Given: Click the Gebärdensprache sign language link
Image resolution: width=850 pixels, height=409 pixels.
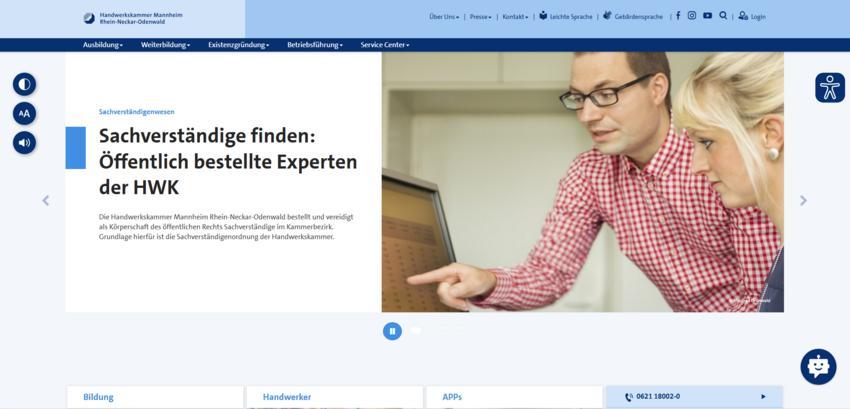Looking at the screenshot, I should pyautogui.click(x=633, y=17).
